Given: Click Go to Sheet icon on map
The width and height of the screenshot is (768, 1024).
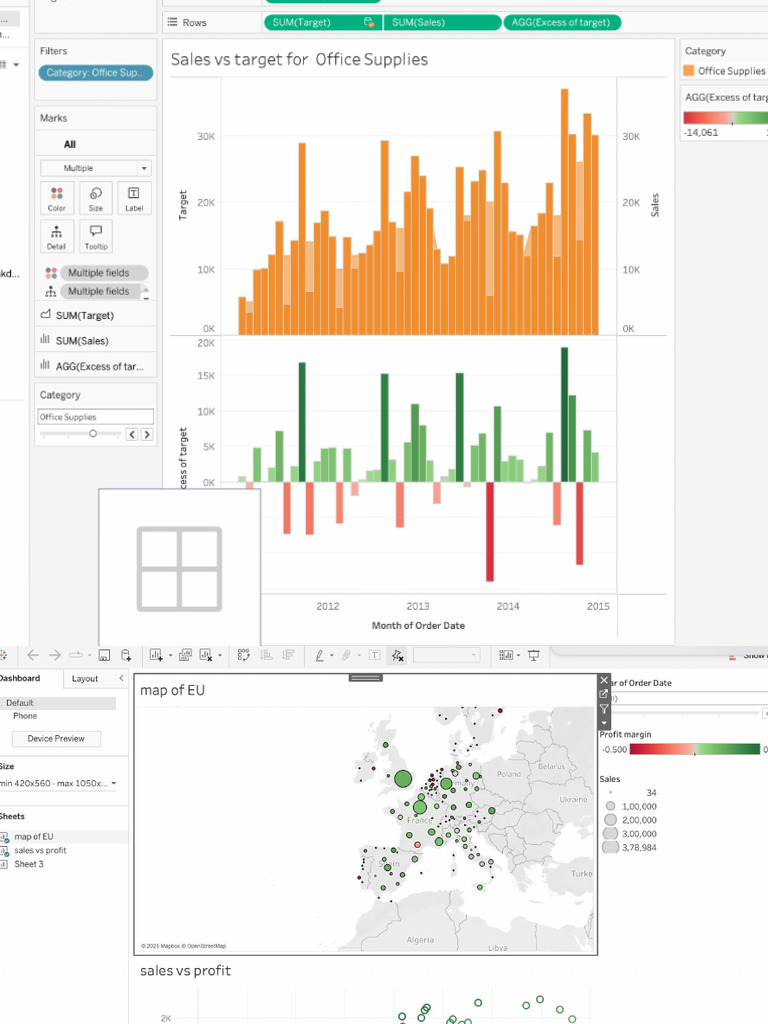Looking at the screenshot, I should pyautogui.click(x=604, y=694).
